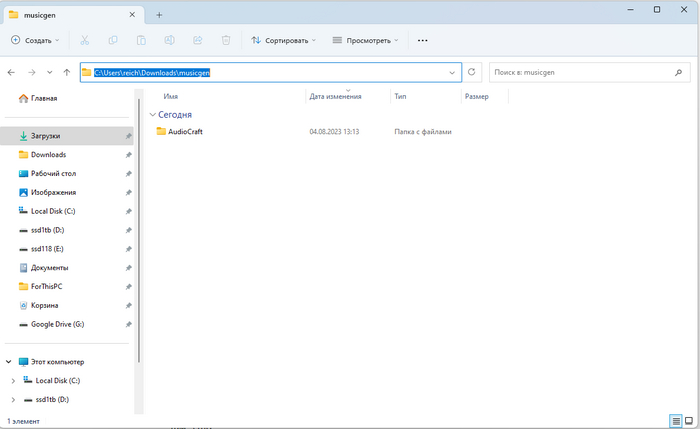This screenshot has height=429, width=700.
Task: Switch to large icons view in status bar
Action: tap(689, 422)
